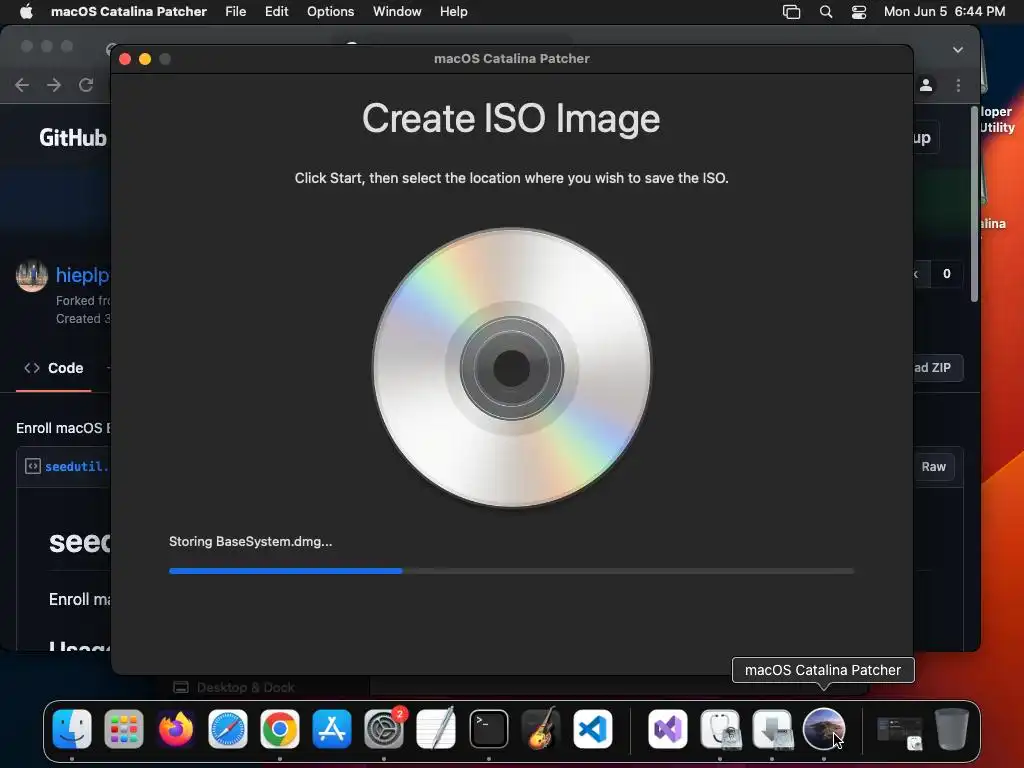Open Control Center in menu bar
This screenshot has height=768, width=1024.
[859, 12]
